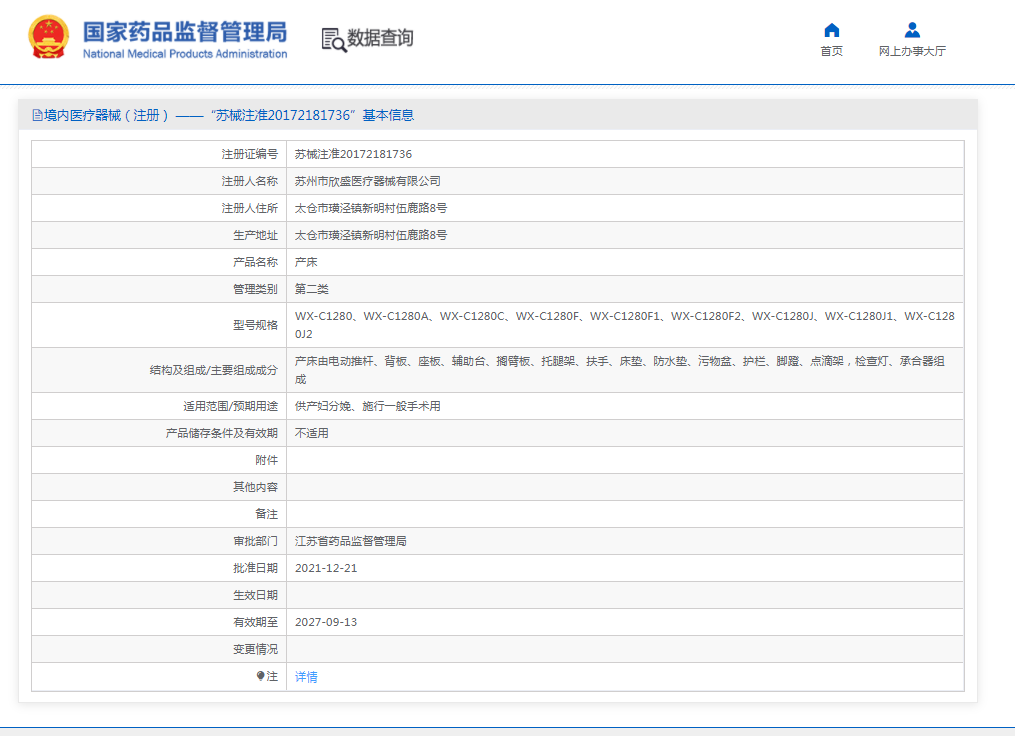The image size is (1015, 736).
Task: Open the 首页 menu label
Action: (x=831, y=51)
